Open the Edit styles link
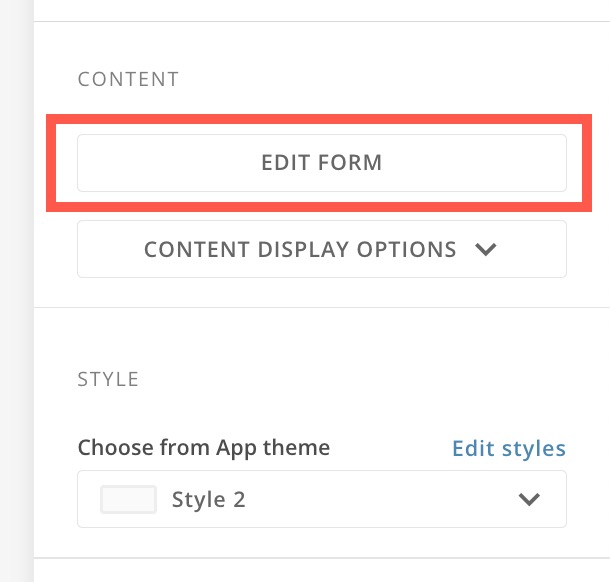 509,448
